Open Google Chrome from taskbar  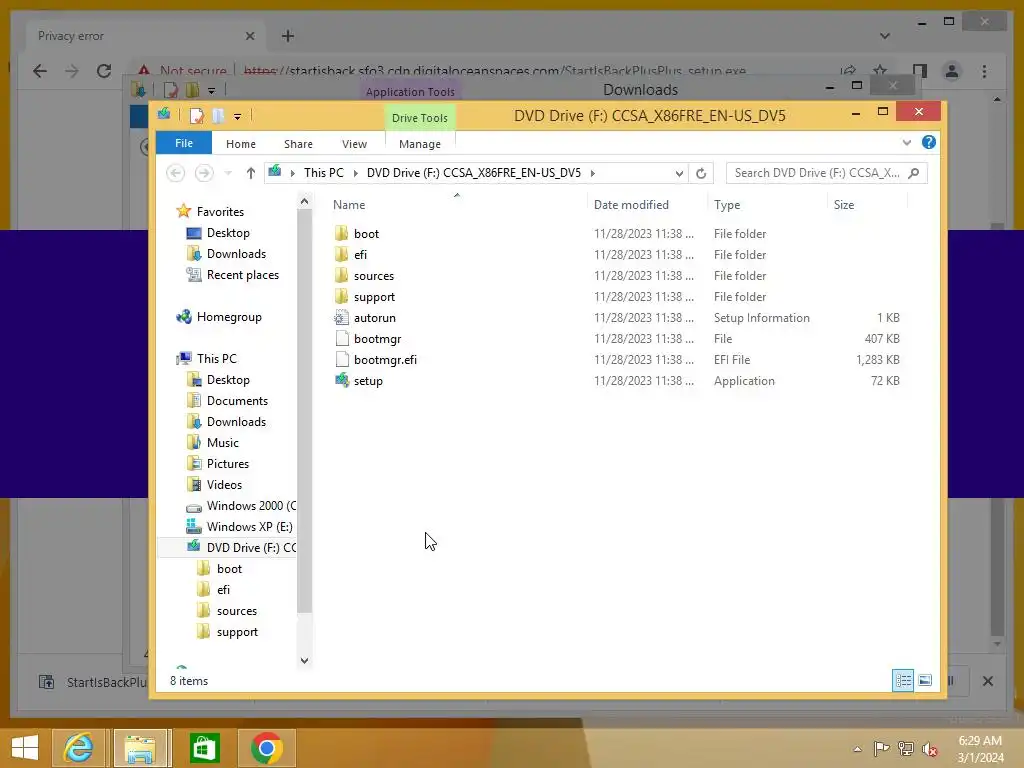pyautogui.click(x=266, y=748)
